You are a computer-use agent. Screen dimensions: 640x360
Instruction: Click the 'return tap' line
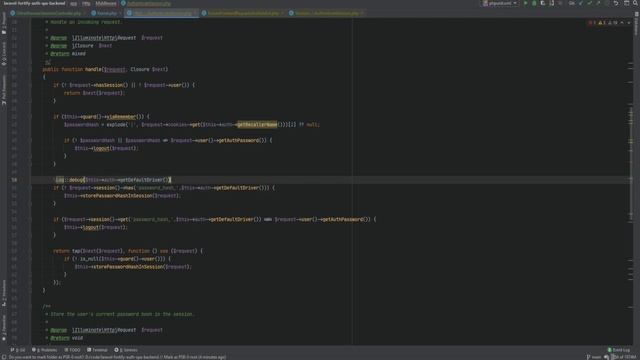[128, 251]
